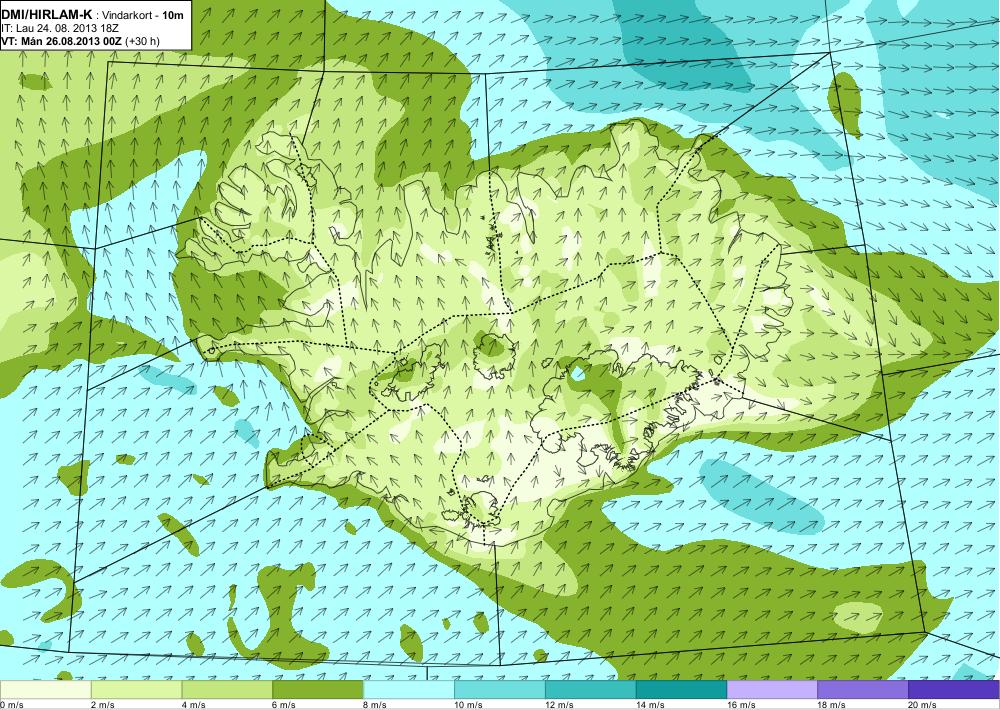This screenshot has height=710, width=1000.
Task: Click the medium green 4–6 m/s legend swatch
Action: click(x=227, y=690)
